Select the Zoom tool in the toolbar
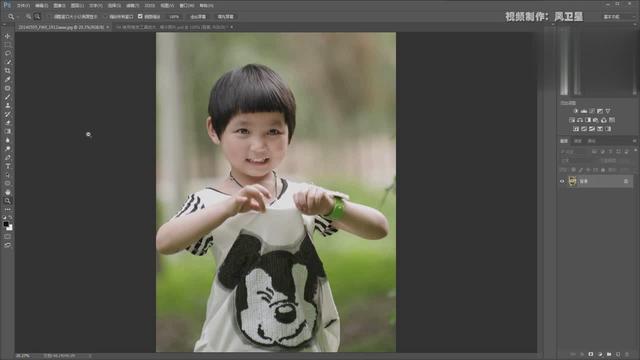640x360 pixels. tap(7, 201)
